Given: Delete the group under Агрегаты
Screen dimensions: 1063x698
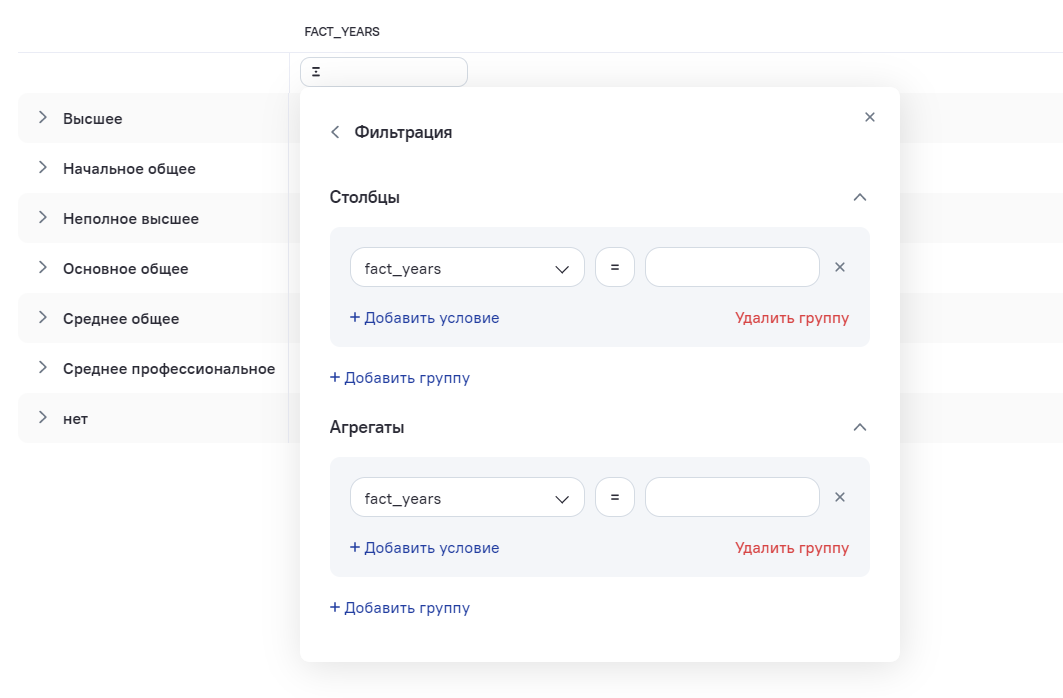Looking at the screenshot, I should (x=791, y=548).
